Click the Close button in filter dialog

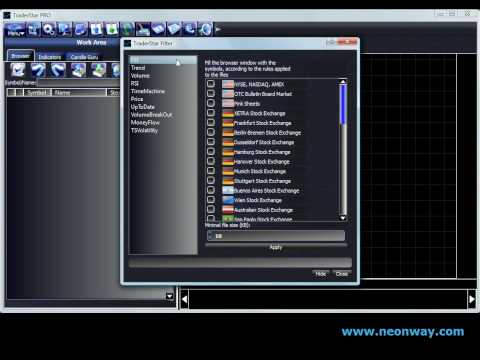click(x=342, y=274)
